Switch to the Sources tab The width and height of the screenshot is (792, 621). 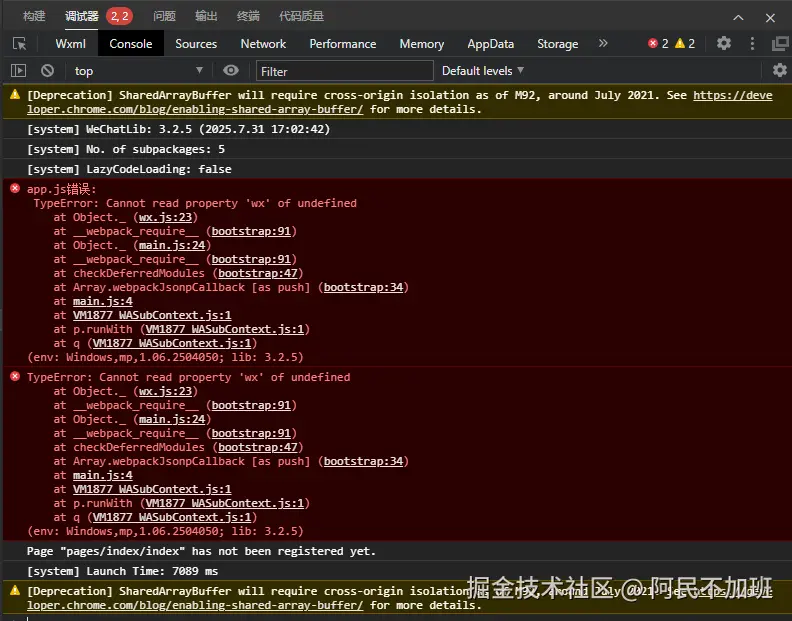point(196,44)
